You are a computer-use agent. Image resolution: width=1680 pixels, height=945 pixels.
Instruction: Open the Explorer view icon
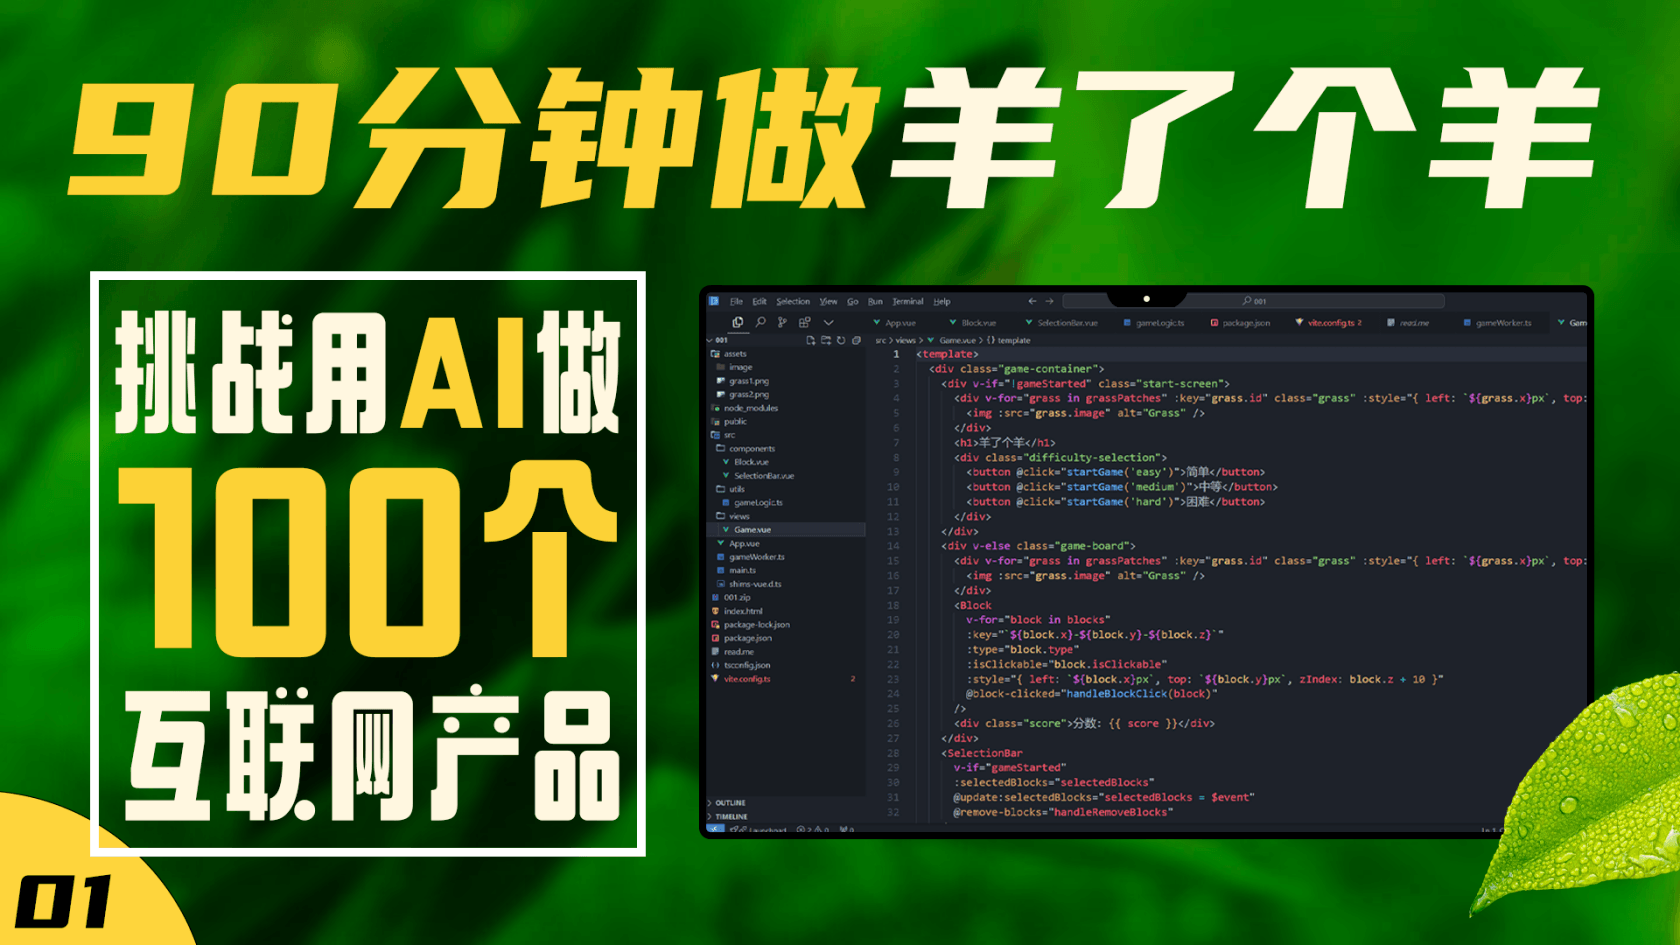737,322
